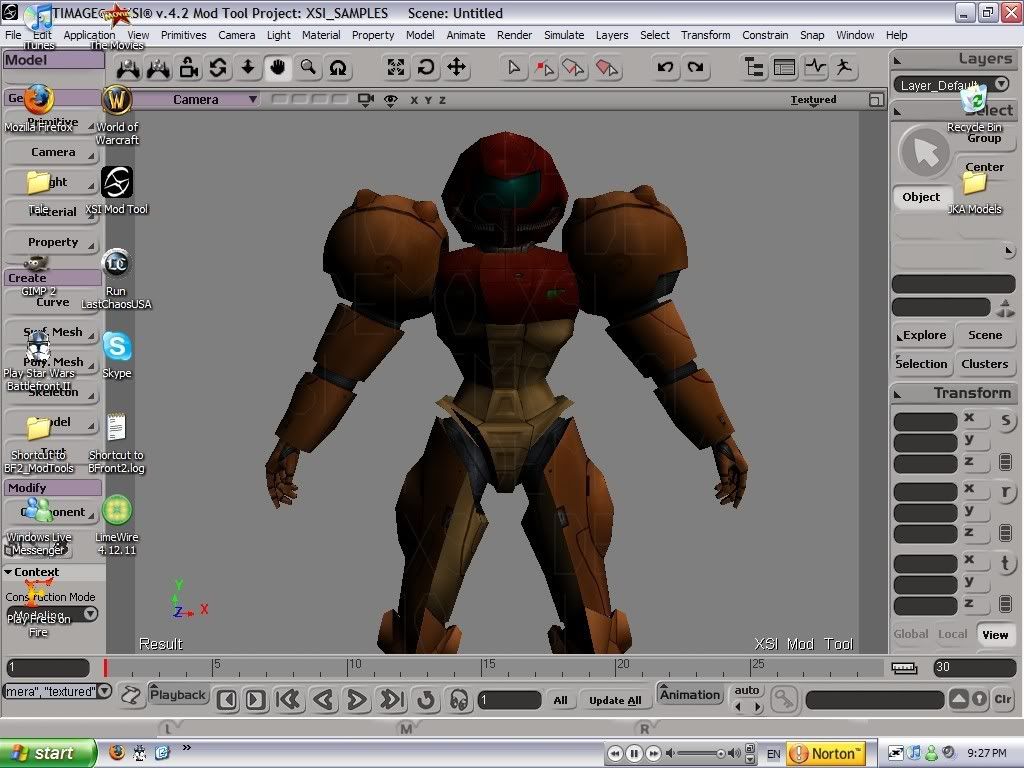
Task: Click the Clr button
Action: 1002,699
